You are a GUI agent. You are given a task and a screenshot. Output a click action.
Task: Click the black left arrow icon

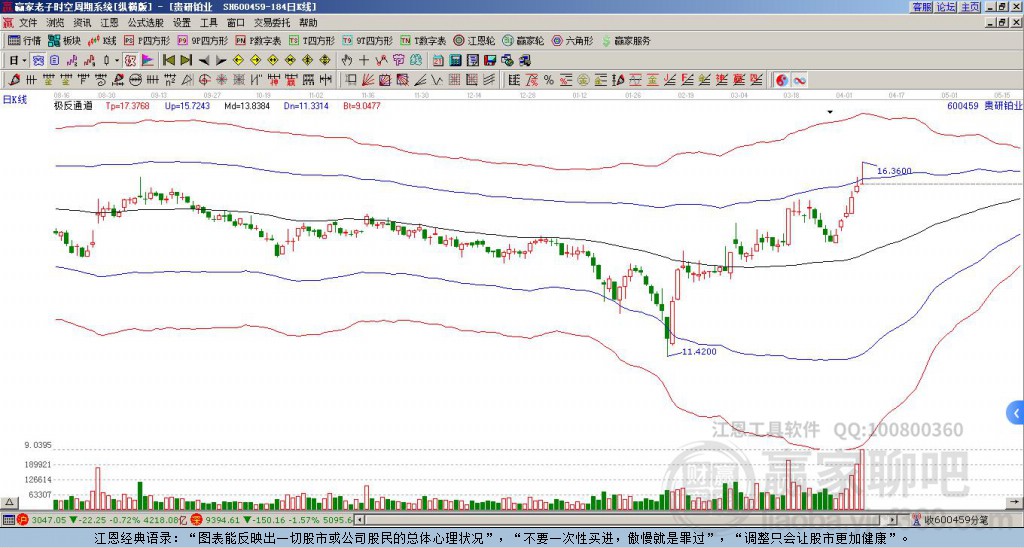[204, 61]
